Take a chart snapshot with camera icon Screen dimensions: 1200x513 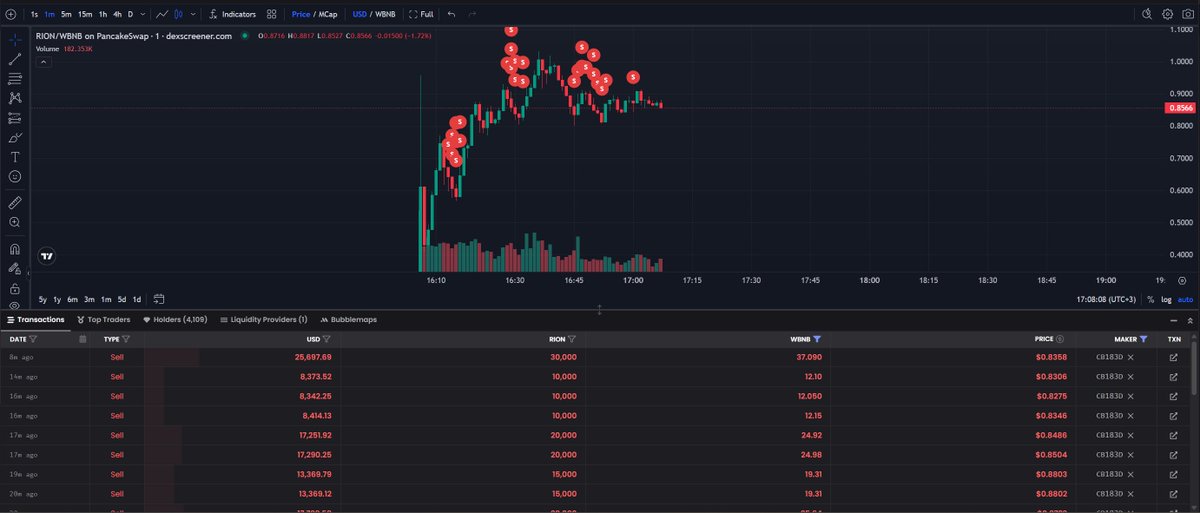(x=1186, y=14)
